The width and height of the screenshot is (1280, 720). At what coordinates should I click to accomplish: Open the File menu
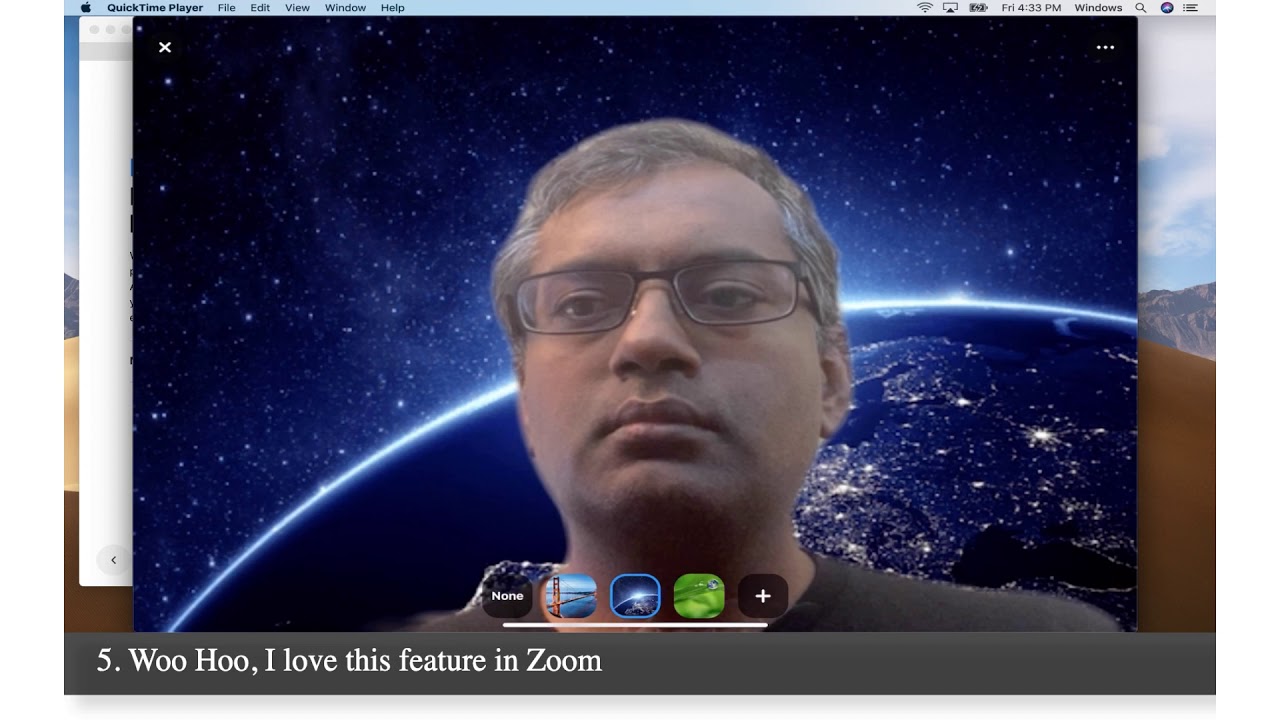227,8
